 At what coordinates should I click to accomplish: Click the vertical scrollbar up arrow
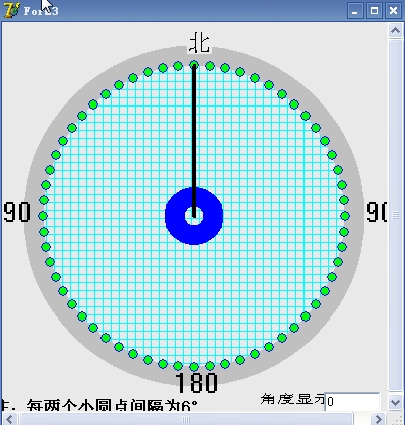(x=396, y=31)
